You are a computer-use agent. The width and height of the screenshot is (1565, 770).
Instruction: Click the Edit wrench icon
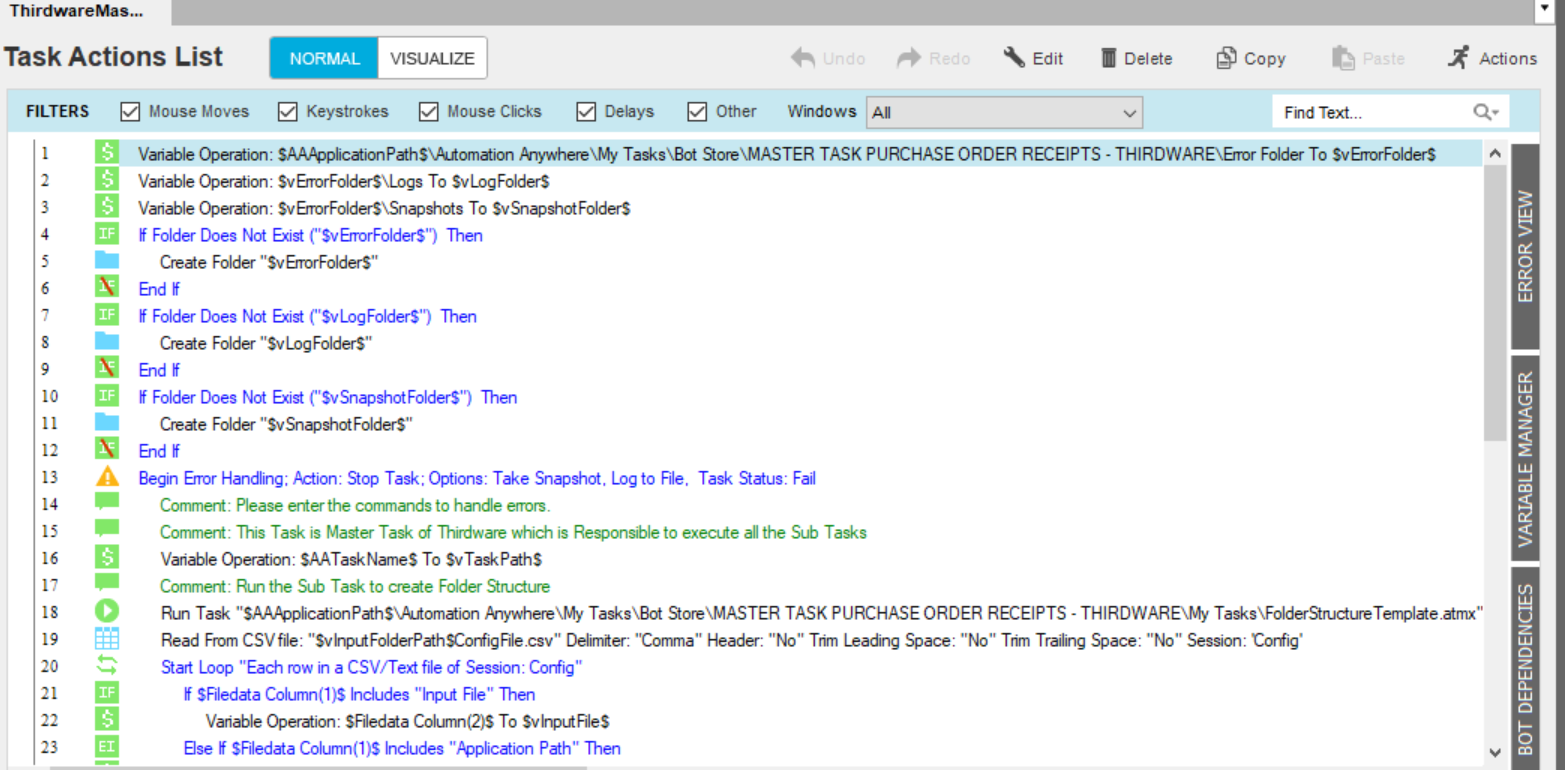pos(1014,58)
